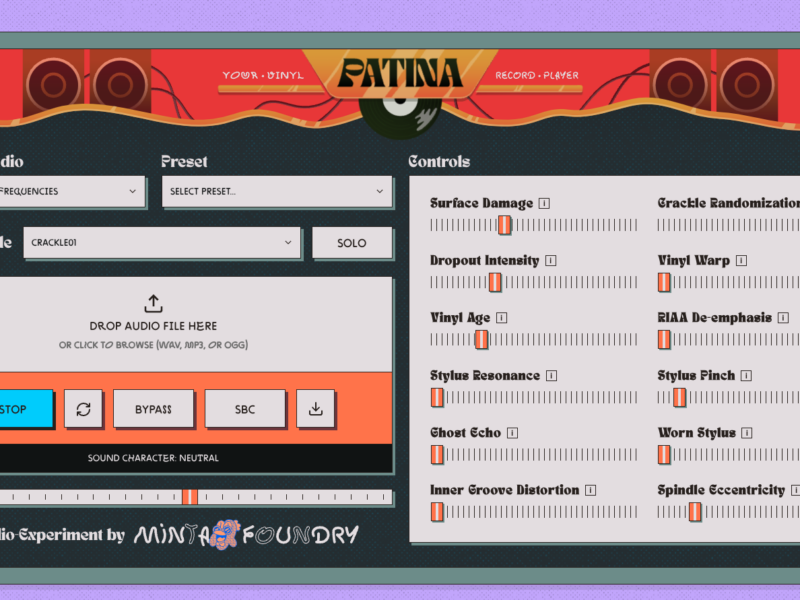
Task: Click the drop audio file area
Action: click(196, 324)
